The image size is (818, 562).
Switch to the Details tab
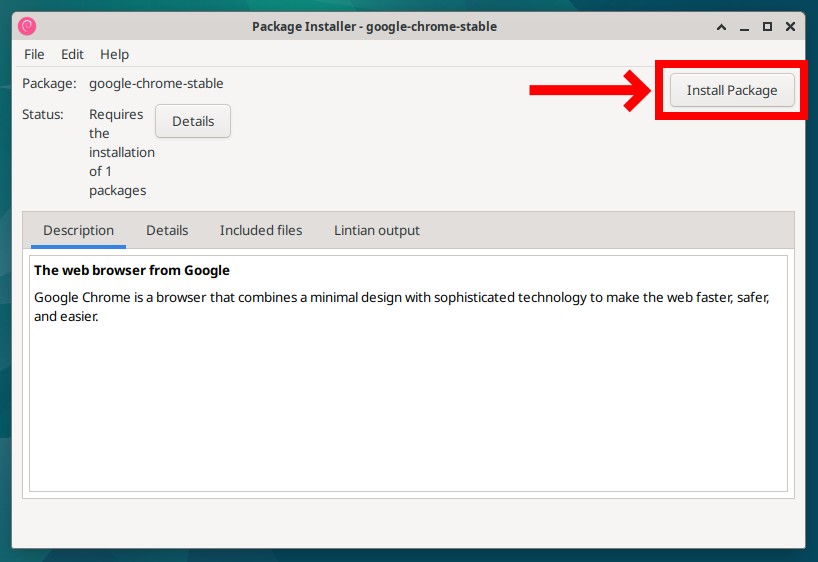coord(167,230)
